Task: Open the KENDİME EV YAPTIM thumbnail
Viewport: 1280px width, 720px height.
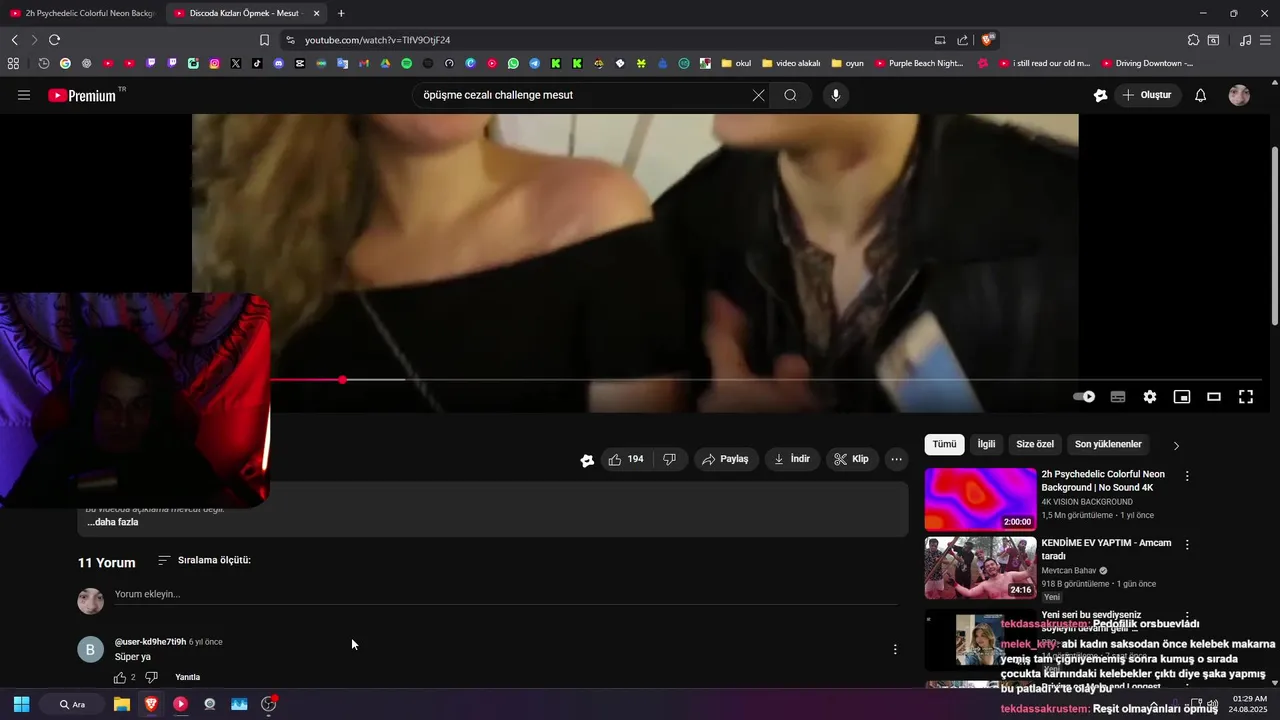Action: (x=980, y=568)
